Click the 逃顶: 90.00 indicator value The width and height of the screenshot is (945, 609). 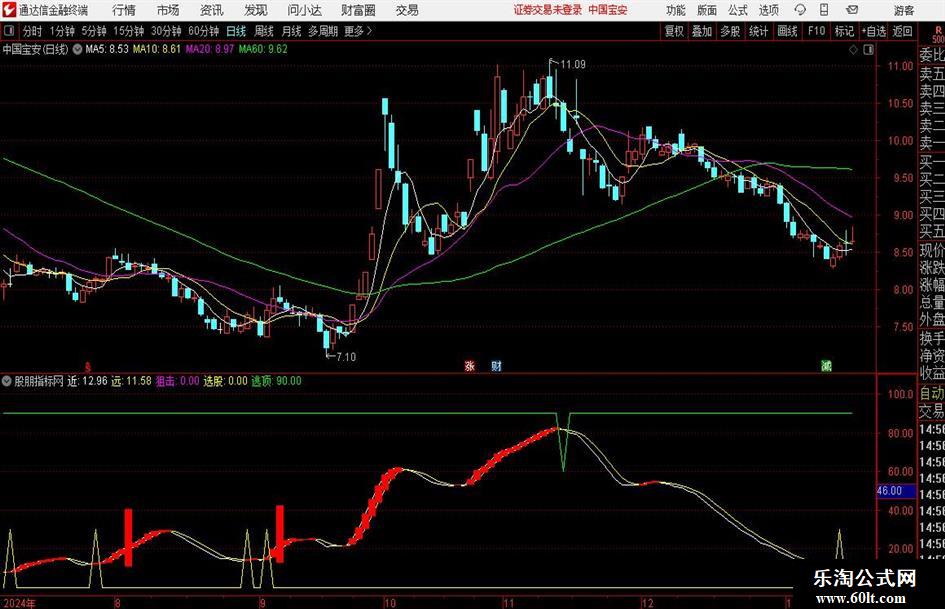pos(276,381)
